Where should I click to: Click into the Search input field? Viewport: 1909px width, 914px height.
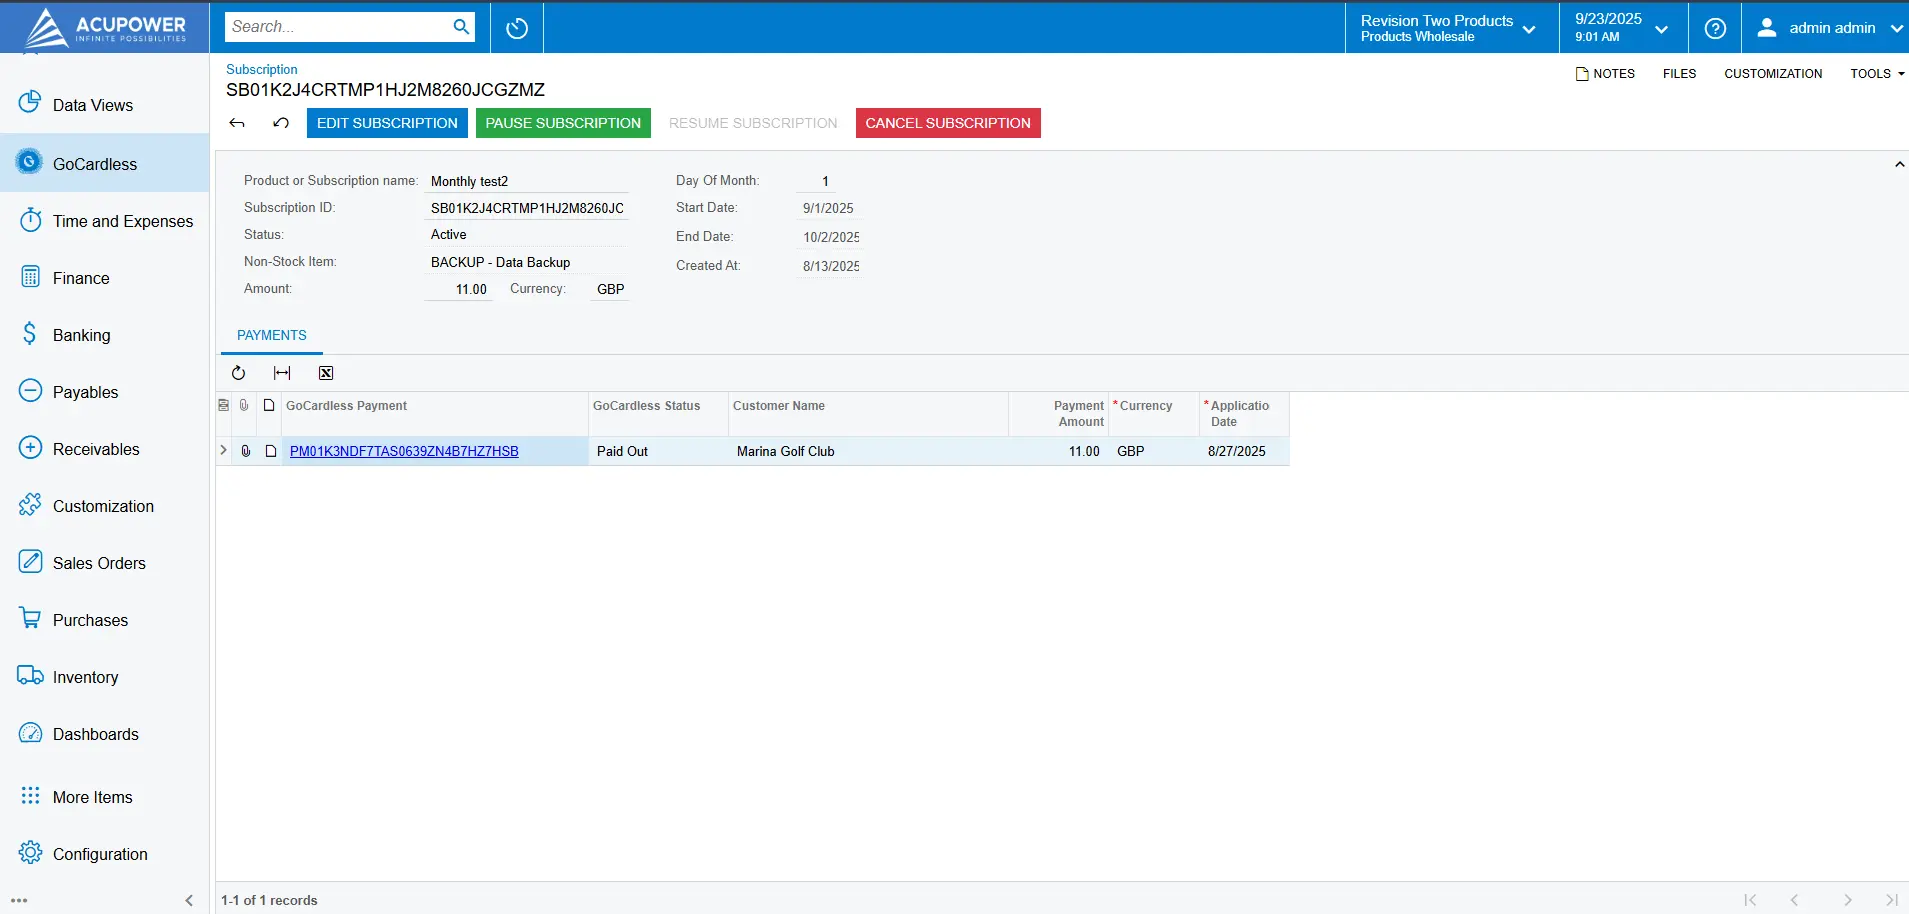(336, 27)
